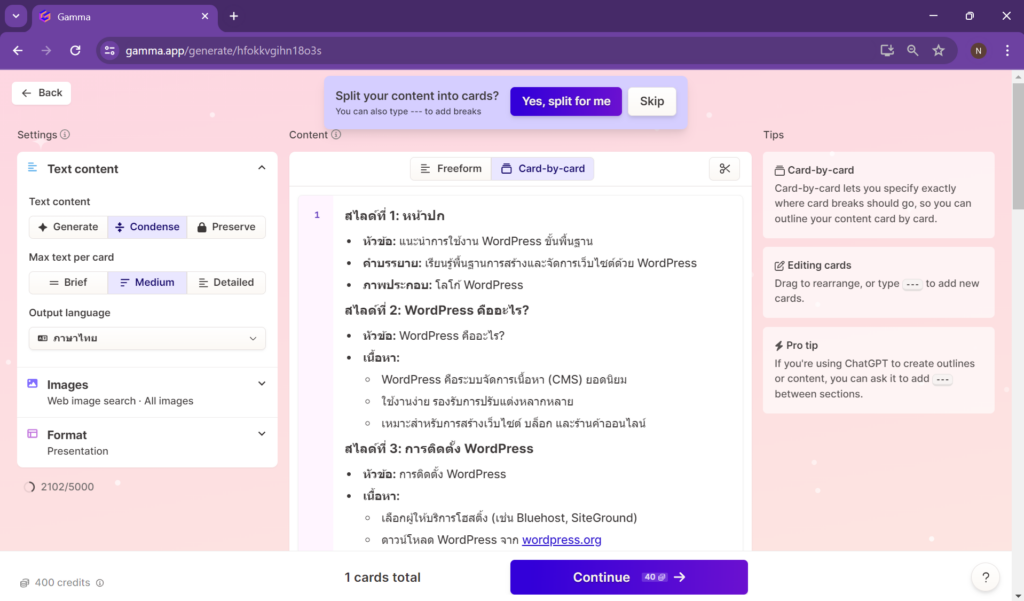Click the "Editing cards" tip title
This screenshot has height=601, width=1024.
[819, 265]
